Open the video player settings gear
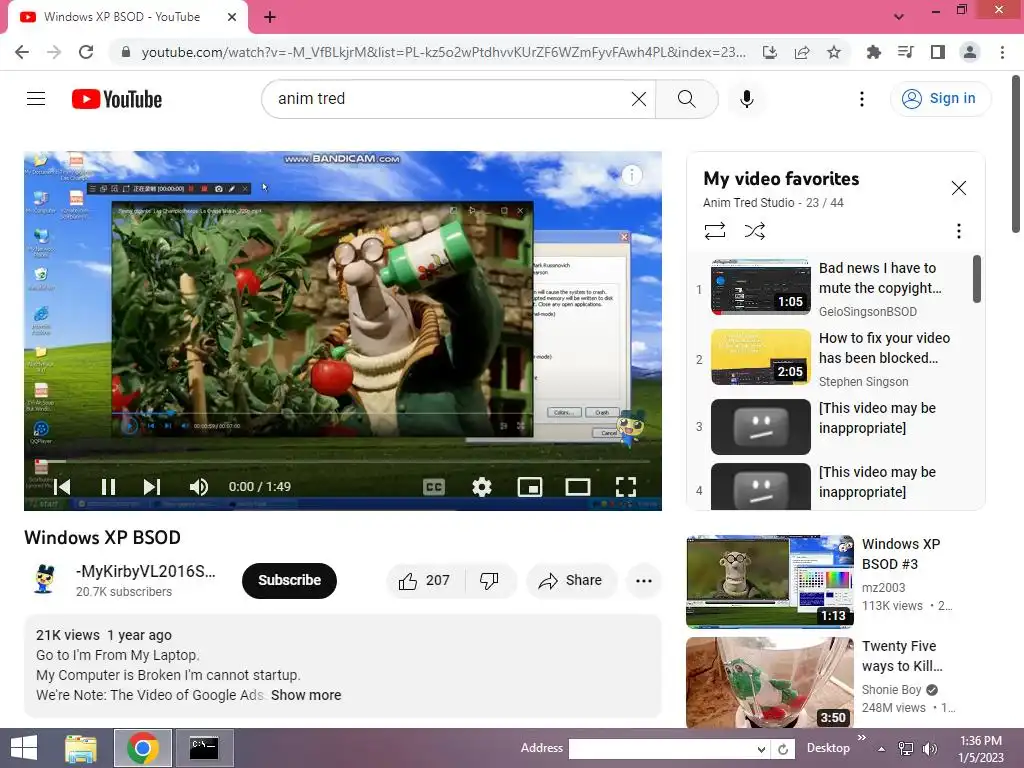This screenshot has height=768, width=1024. pyautogui.click(x=482, y=487)
